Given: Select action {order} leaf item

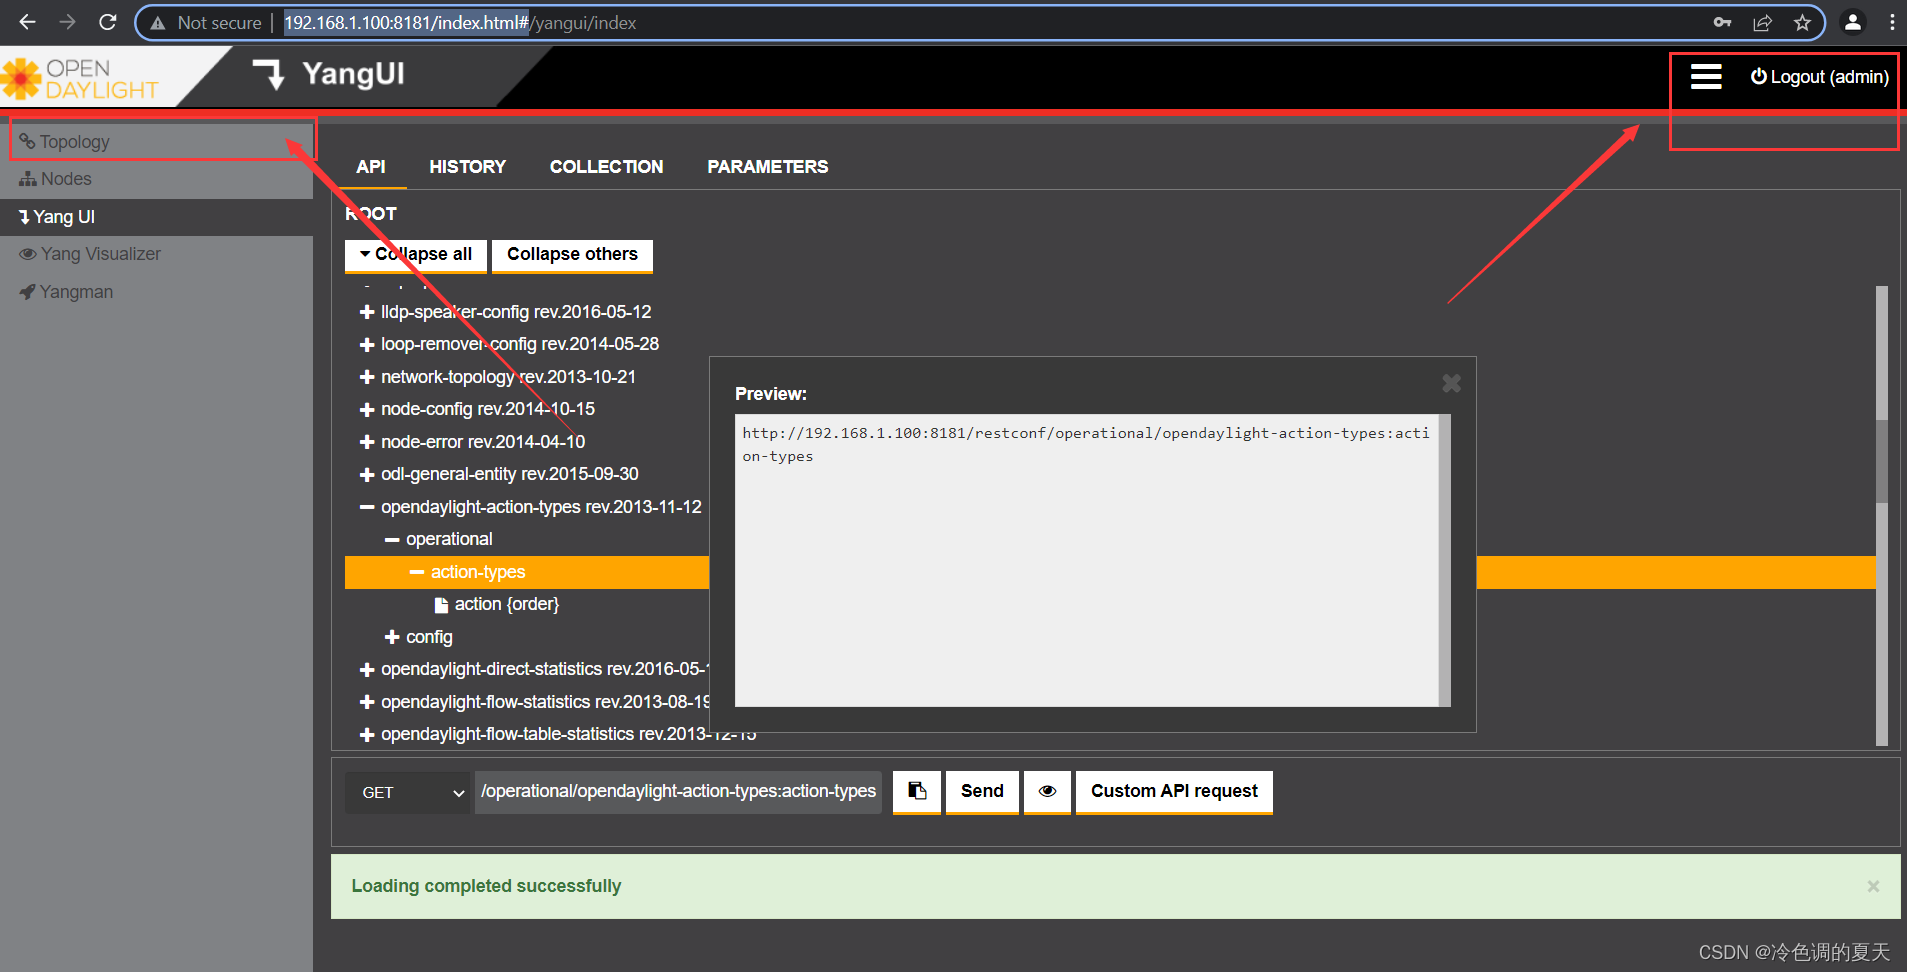Looking at the screenshot, I should tap(496, 604).
